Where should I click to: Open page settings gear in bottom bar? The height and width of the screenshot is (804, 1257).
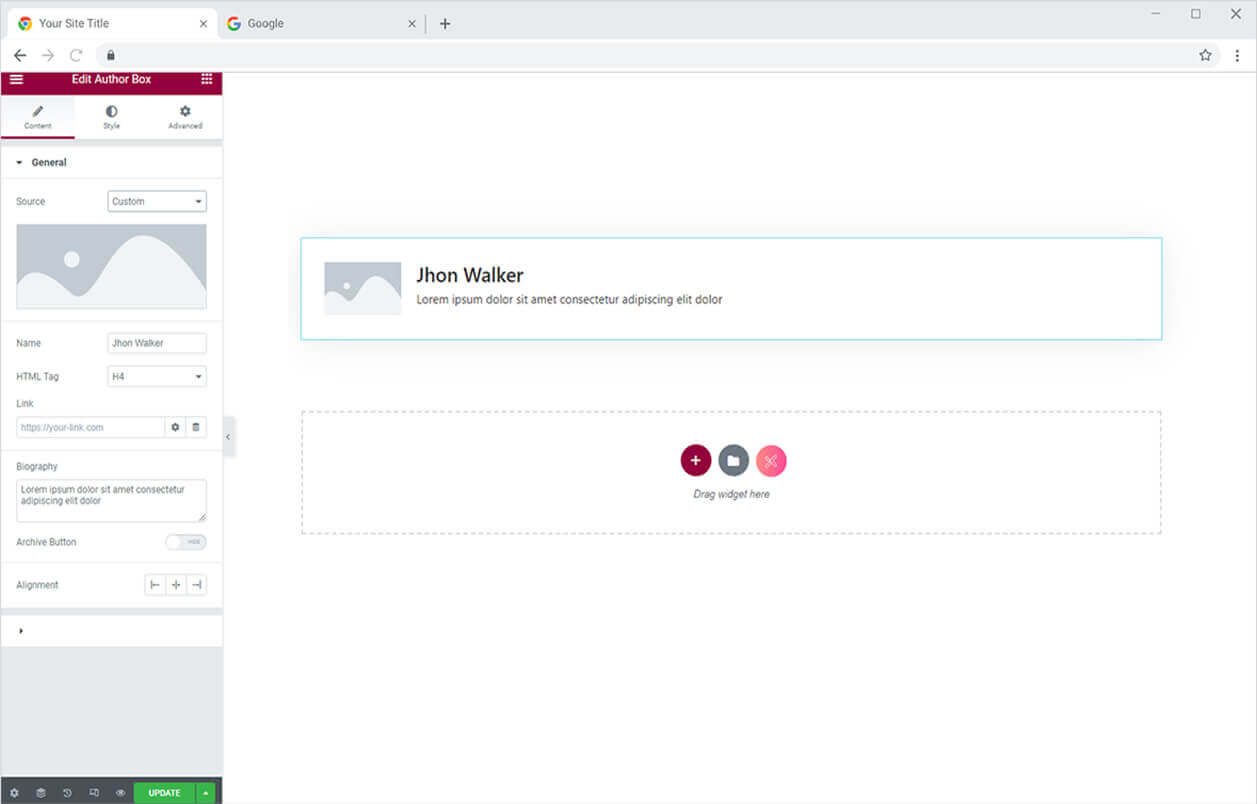tap(14, 793)
